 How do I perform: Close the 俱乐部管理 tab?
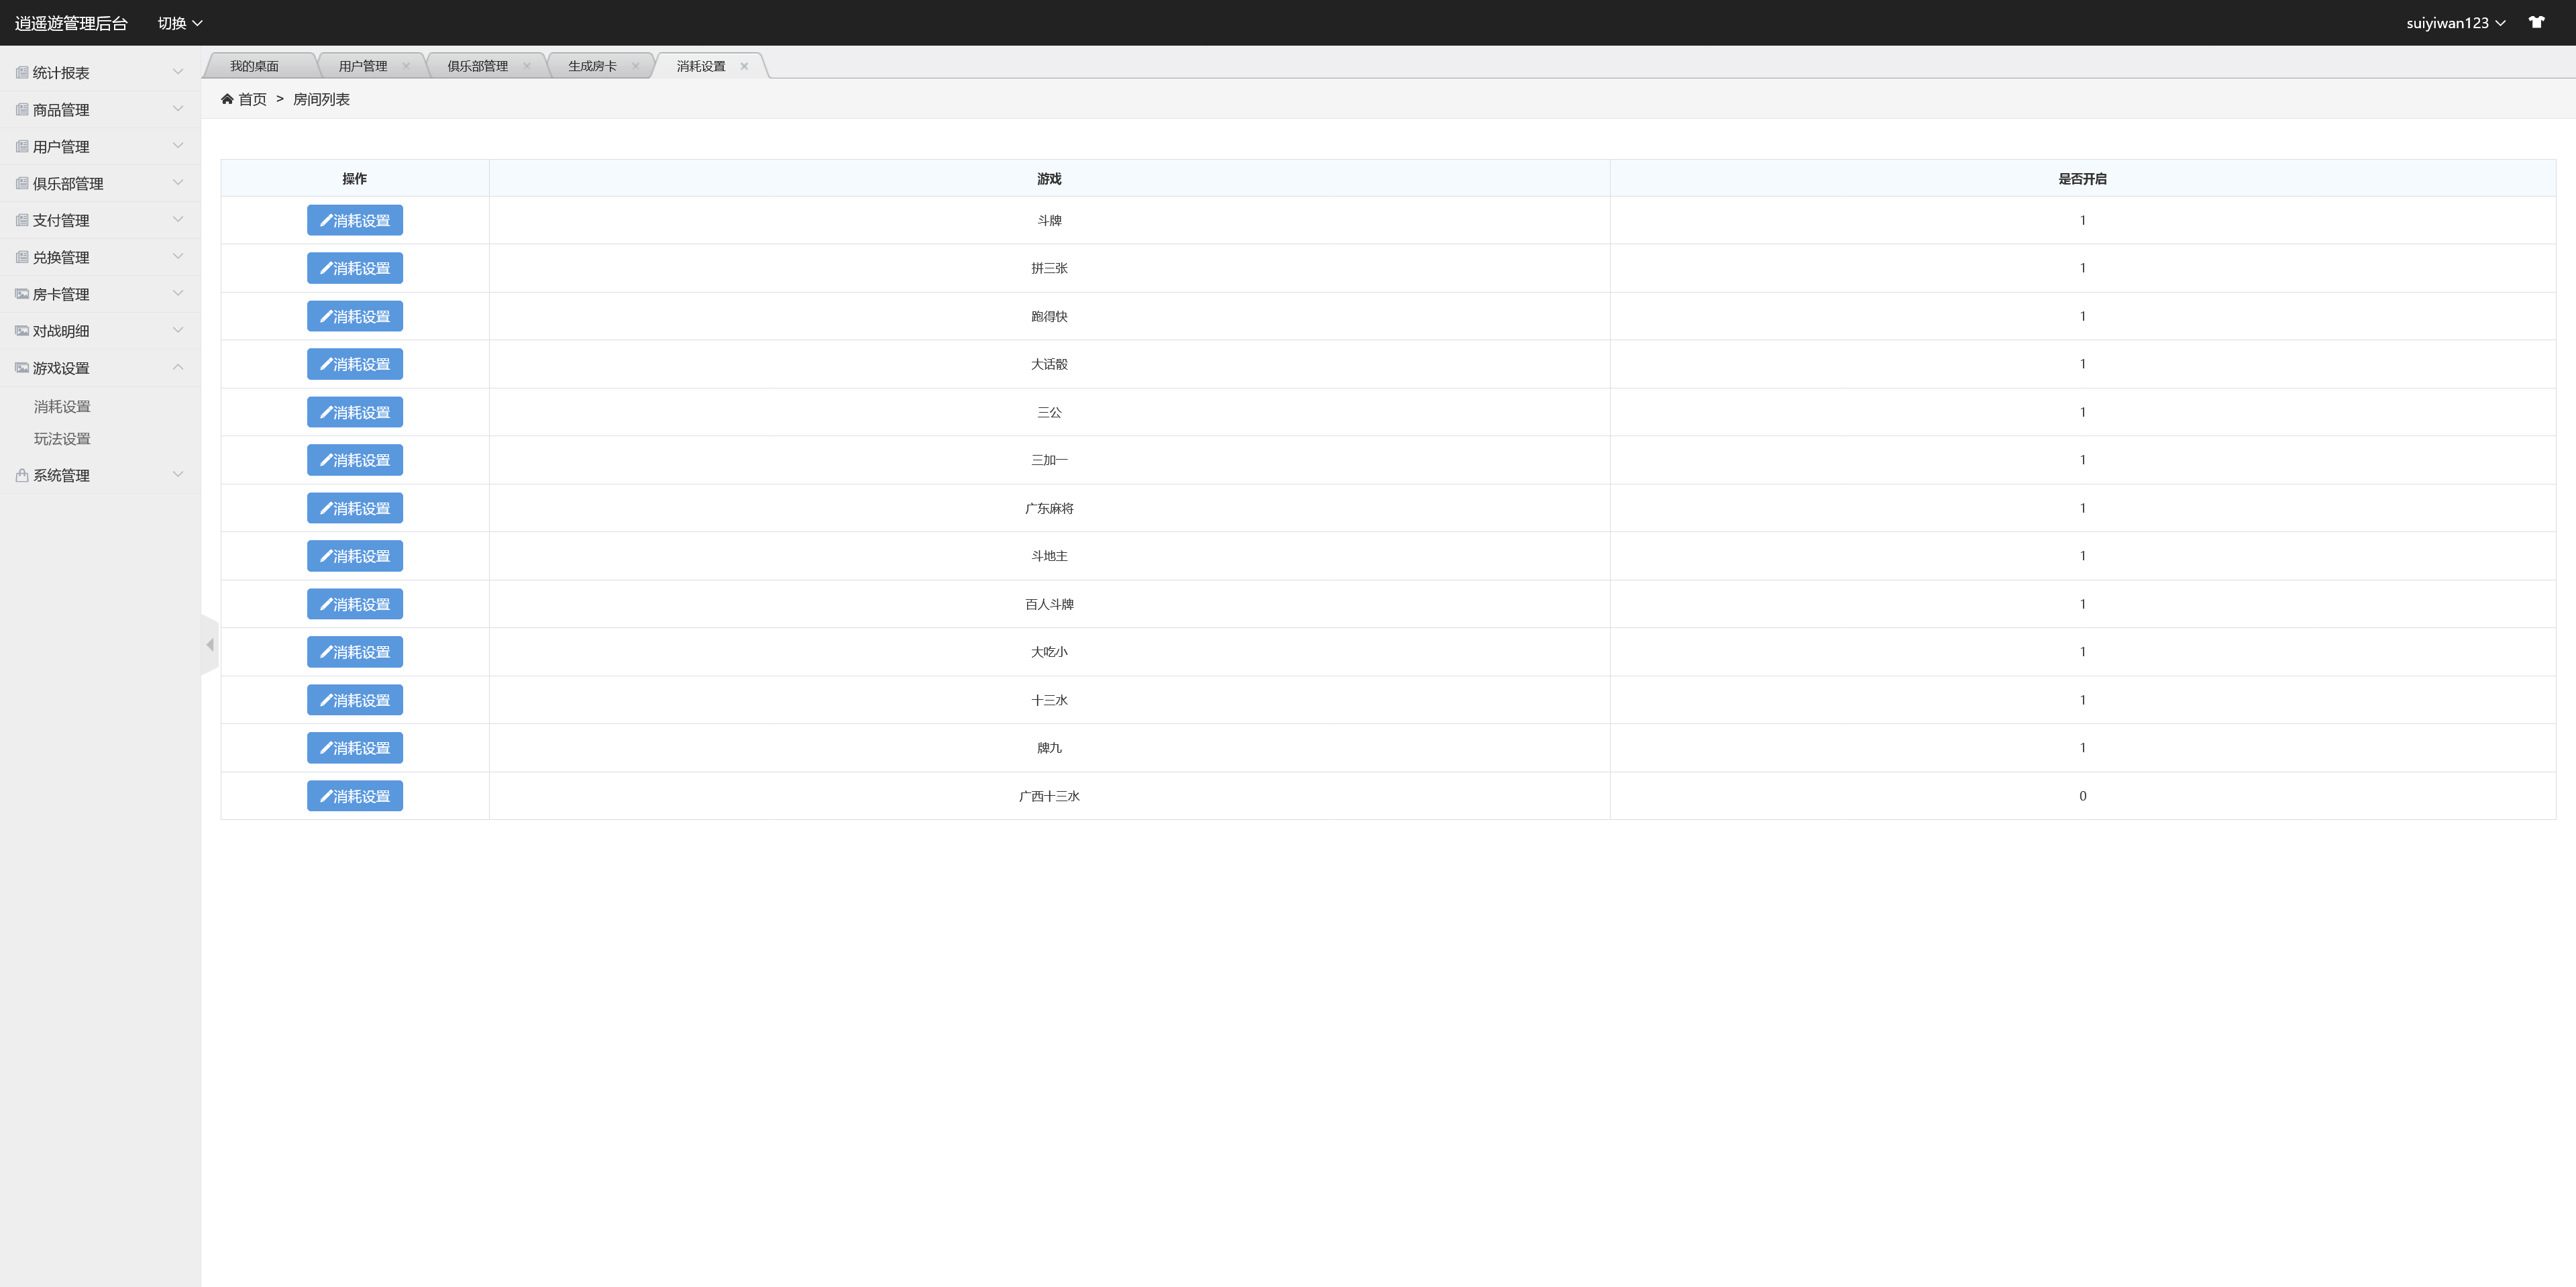tap(527, 66)
